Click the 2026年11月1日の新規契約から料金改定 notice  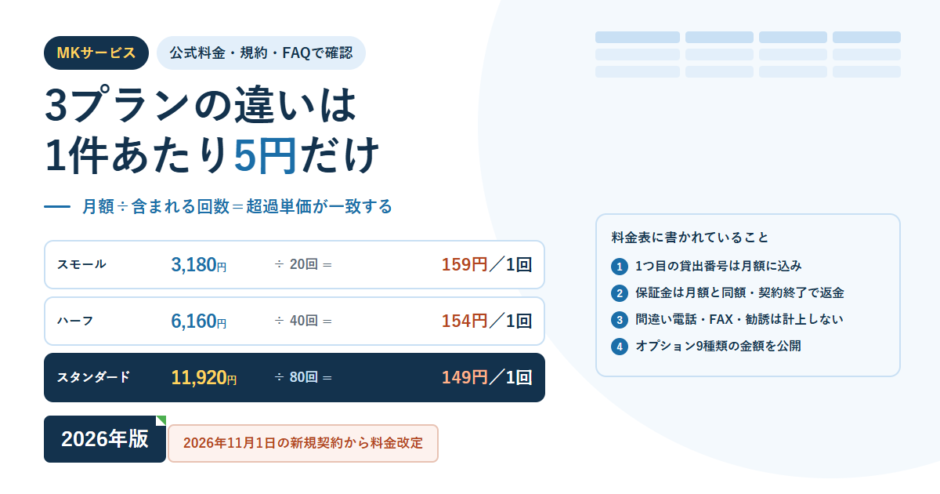pos(303,443)
